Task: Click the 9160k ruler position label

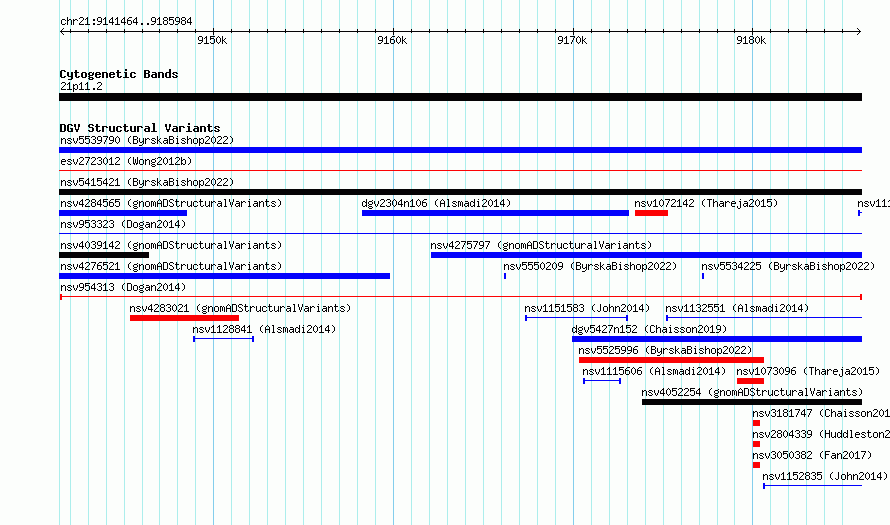Action: [392, 40]
